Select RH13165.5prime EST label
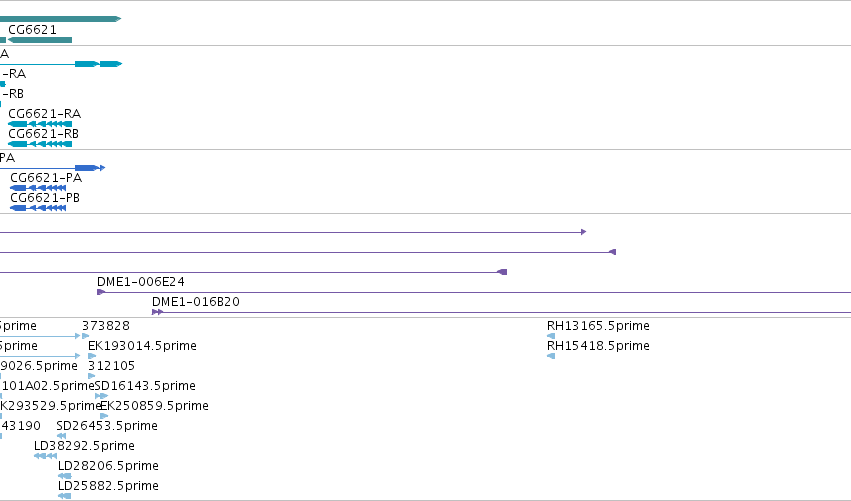Viewport: 851px width, 501px height. [x=598, y=326]
